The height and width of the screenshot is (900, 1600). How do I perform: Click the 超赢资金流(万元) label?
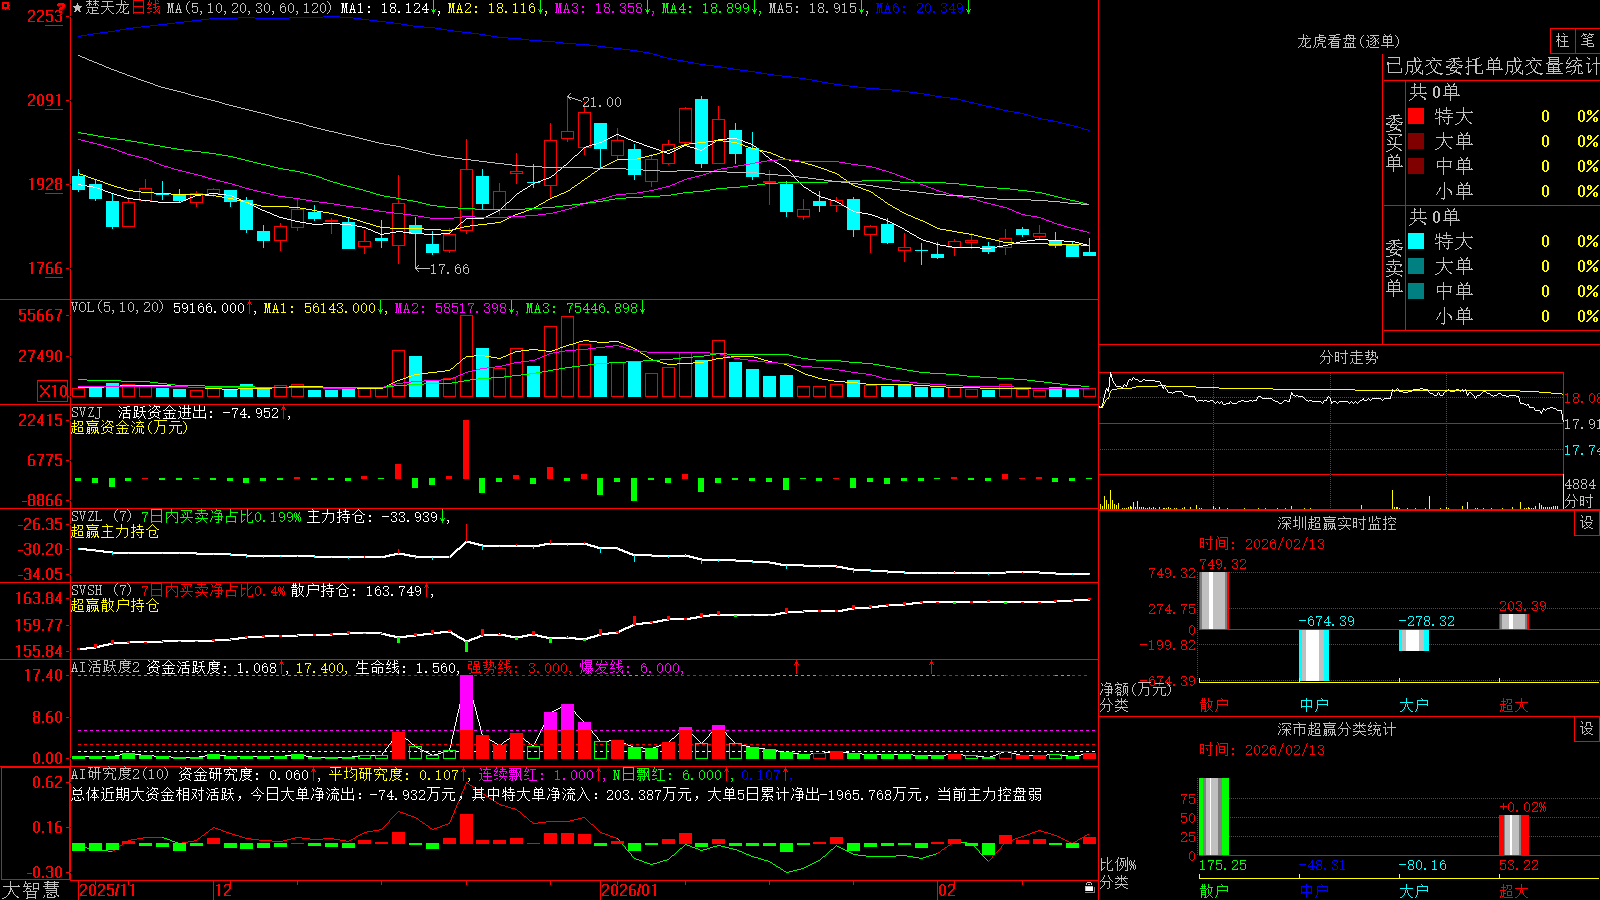pyautogui.click(x=129, y=427)
